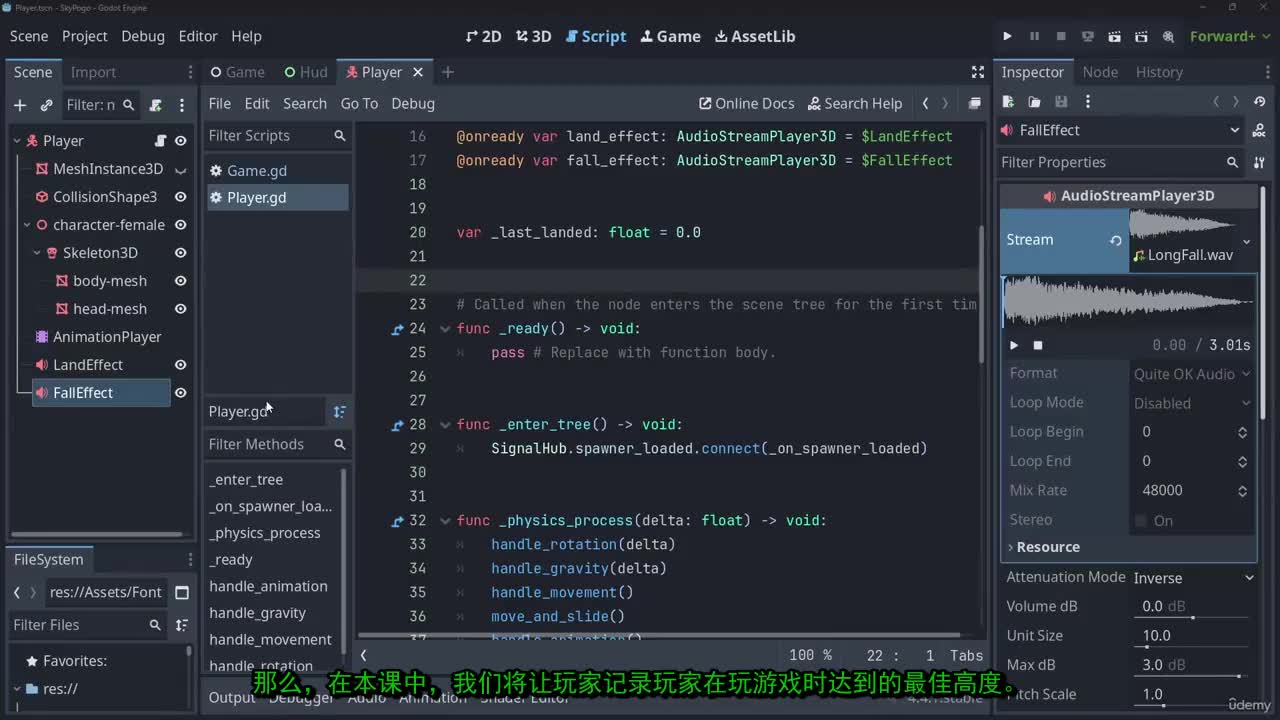Play the LongFall.wav audio preview
This screenshot has width=1280, height=720.
click(x=1014, y=345)
